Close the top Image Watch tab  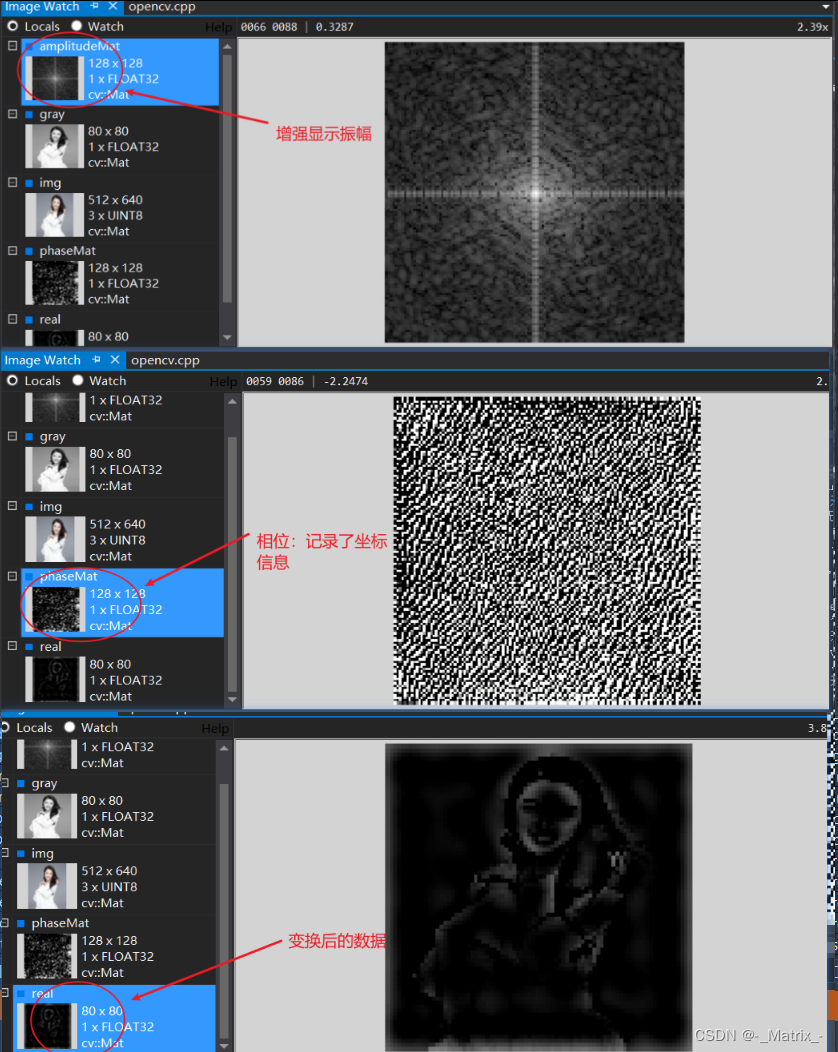(113, 6)
